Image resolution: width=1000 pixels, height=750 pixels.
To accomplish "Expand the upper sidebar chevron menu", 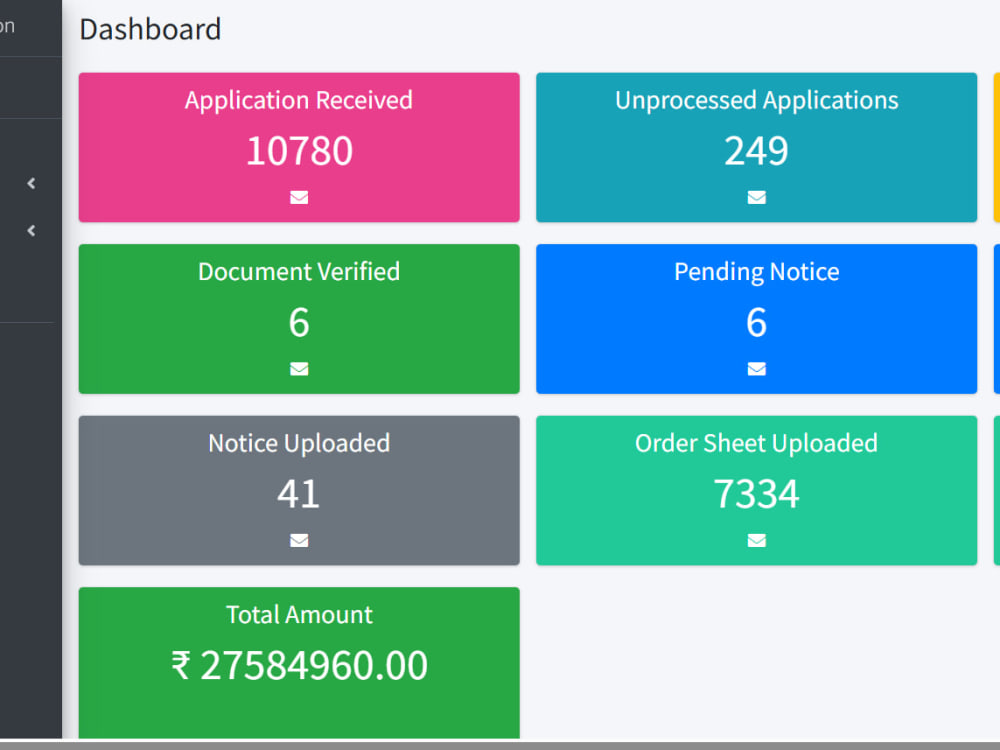I will (x=31, y=184).
